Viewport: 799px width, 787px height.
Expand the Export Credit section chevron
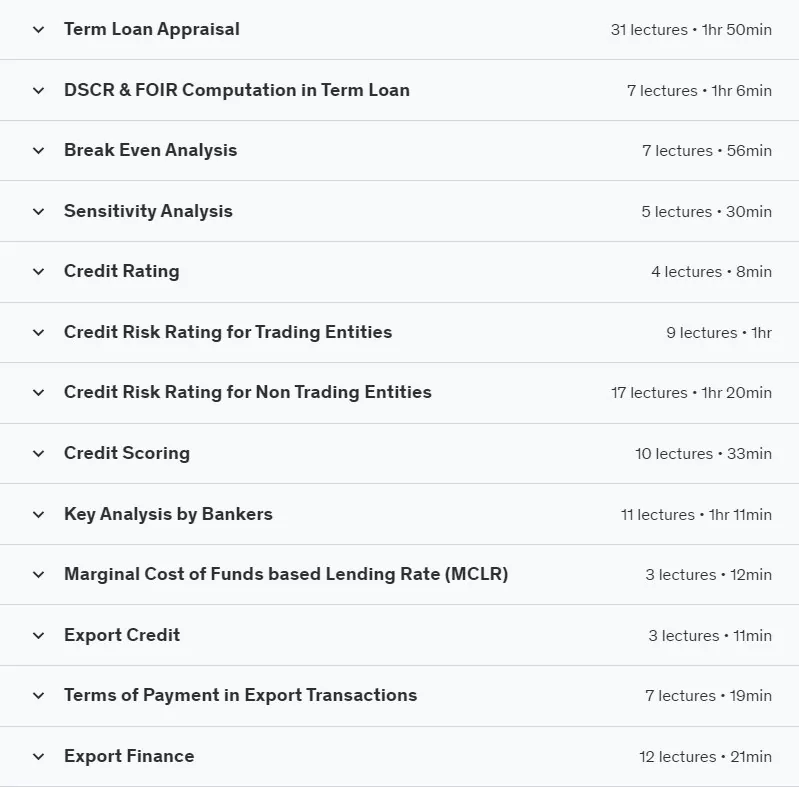pyautogui.click(x=38, y=636)
